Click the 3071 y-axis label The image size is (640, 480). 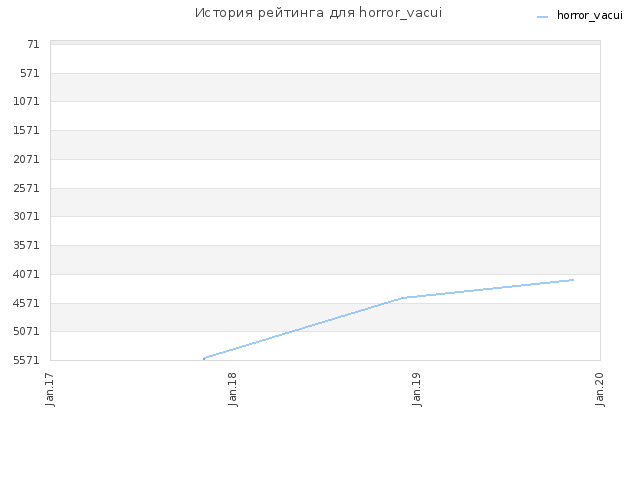tap(27, 216)
